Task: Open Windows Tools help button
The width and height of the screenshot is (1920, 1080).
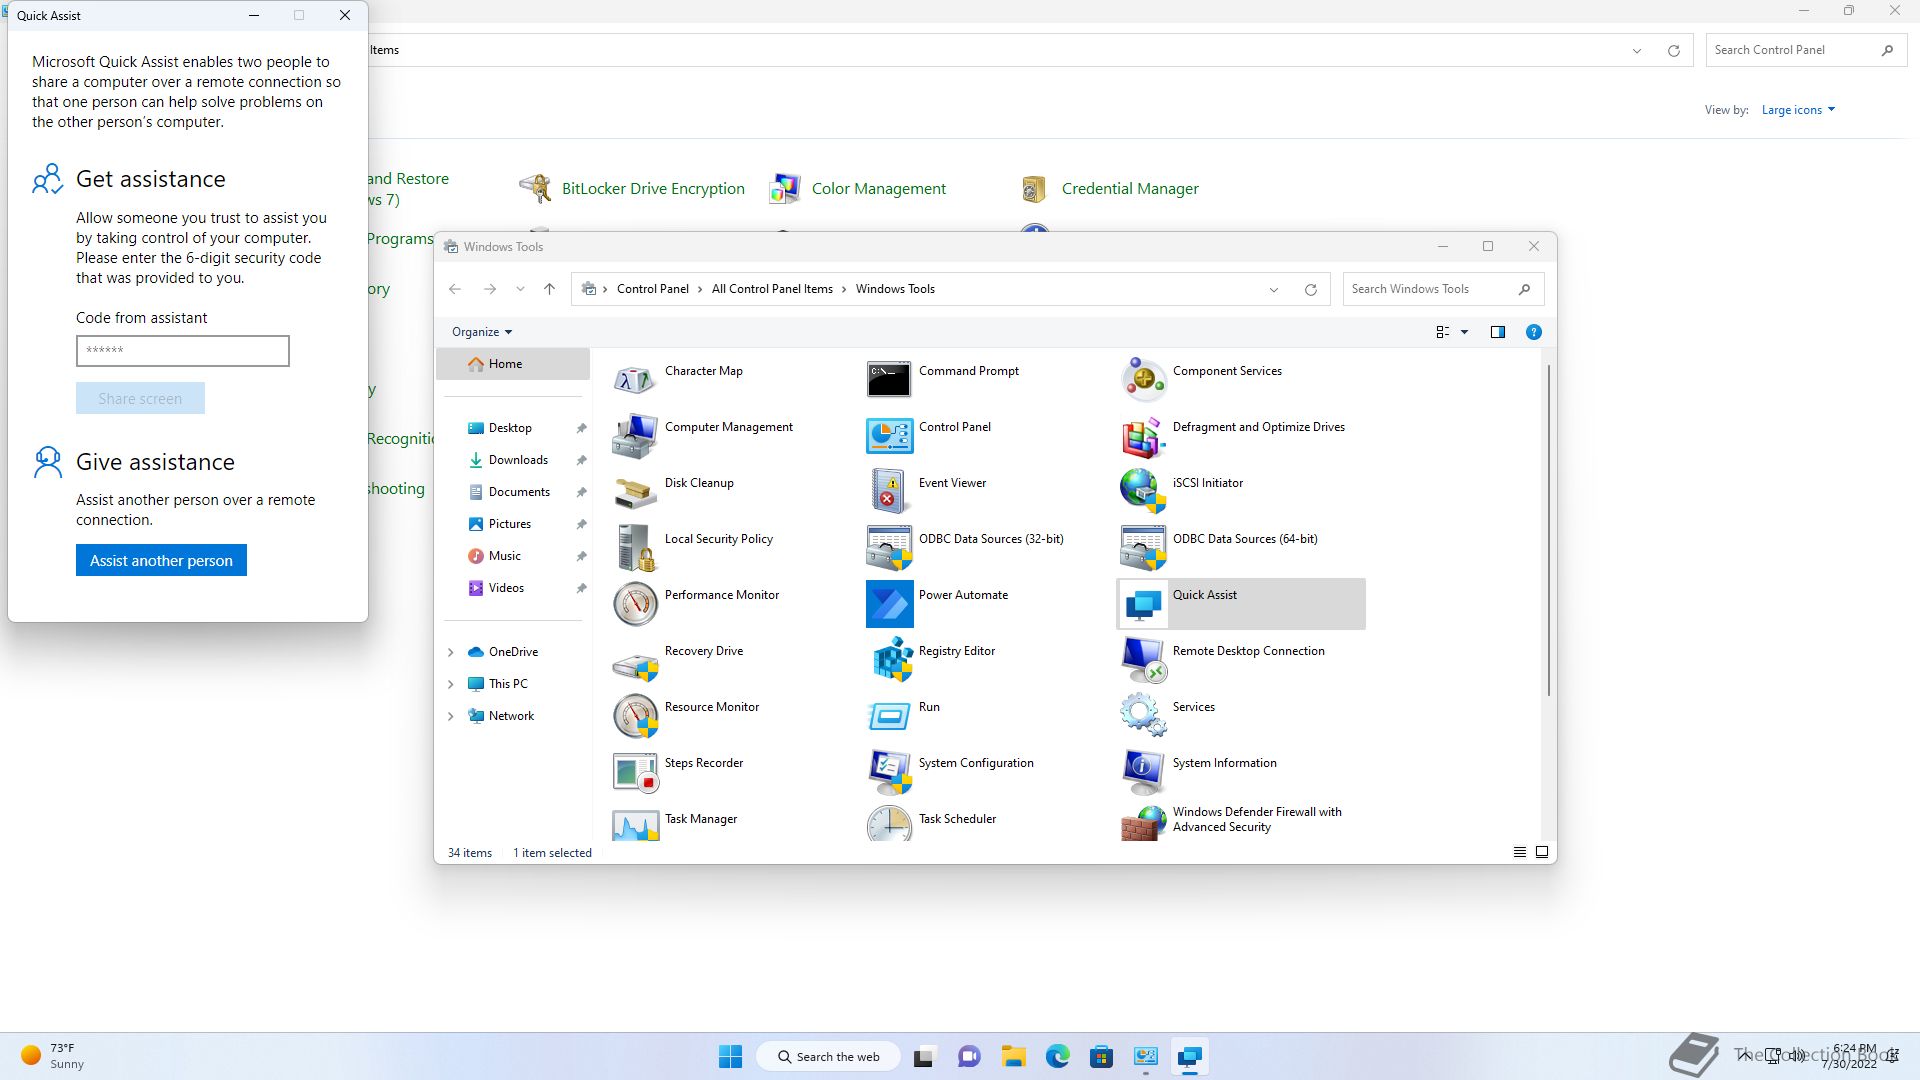Action: tap(1533, 332)
